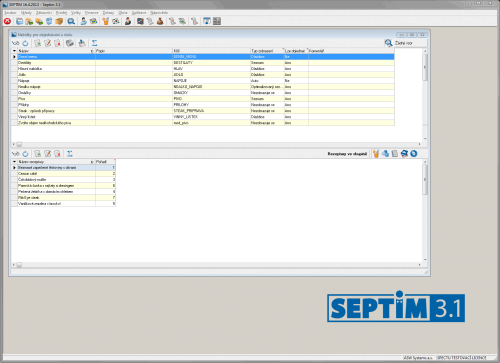This screenshot has height=363, width=500.
Task: Click the document icon right of Receptury ve skupině
Action: point(395,154)
